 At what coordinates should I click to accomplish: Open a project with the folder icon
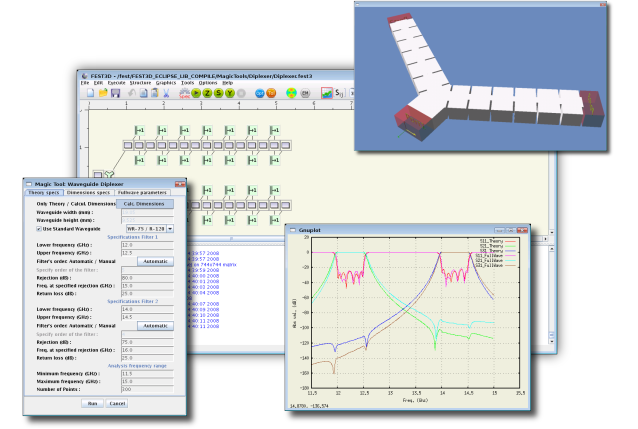point(103,93)
